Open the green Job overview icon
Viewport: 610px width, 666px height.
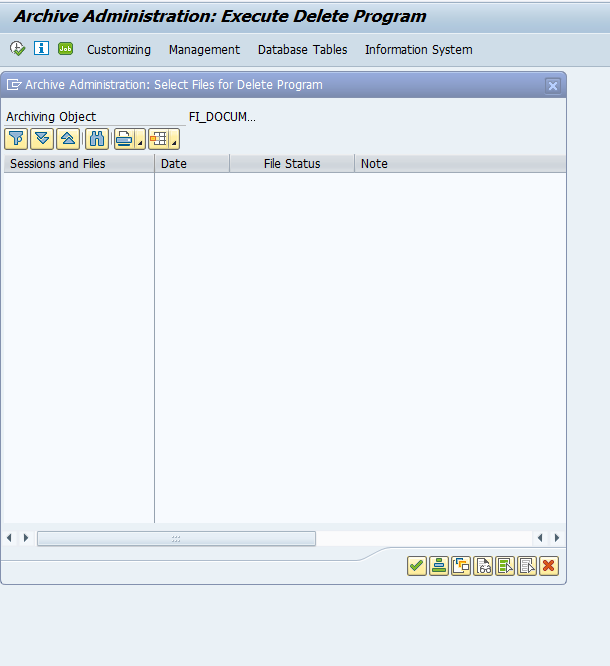click(65, 48)
